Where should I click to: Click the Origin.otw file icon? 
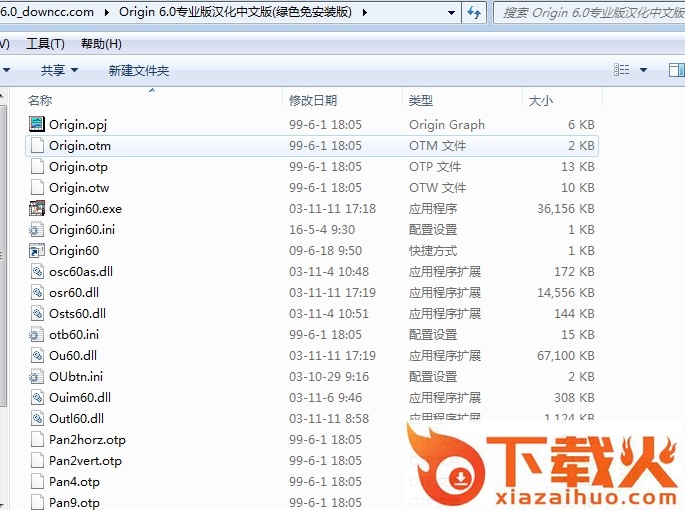pos(37,187)
